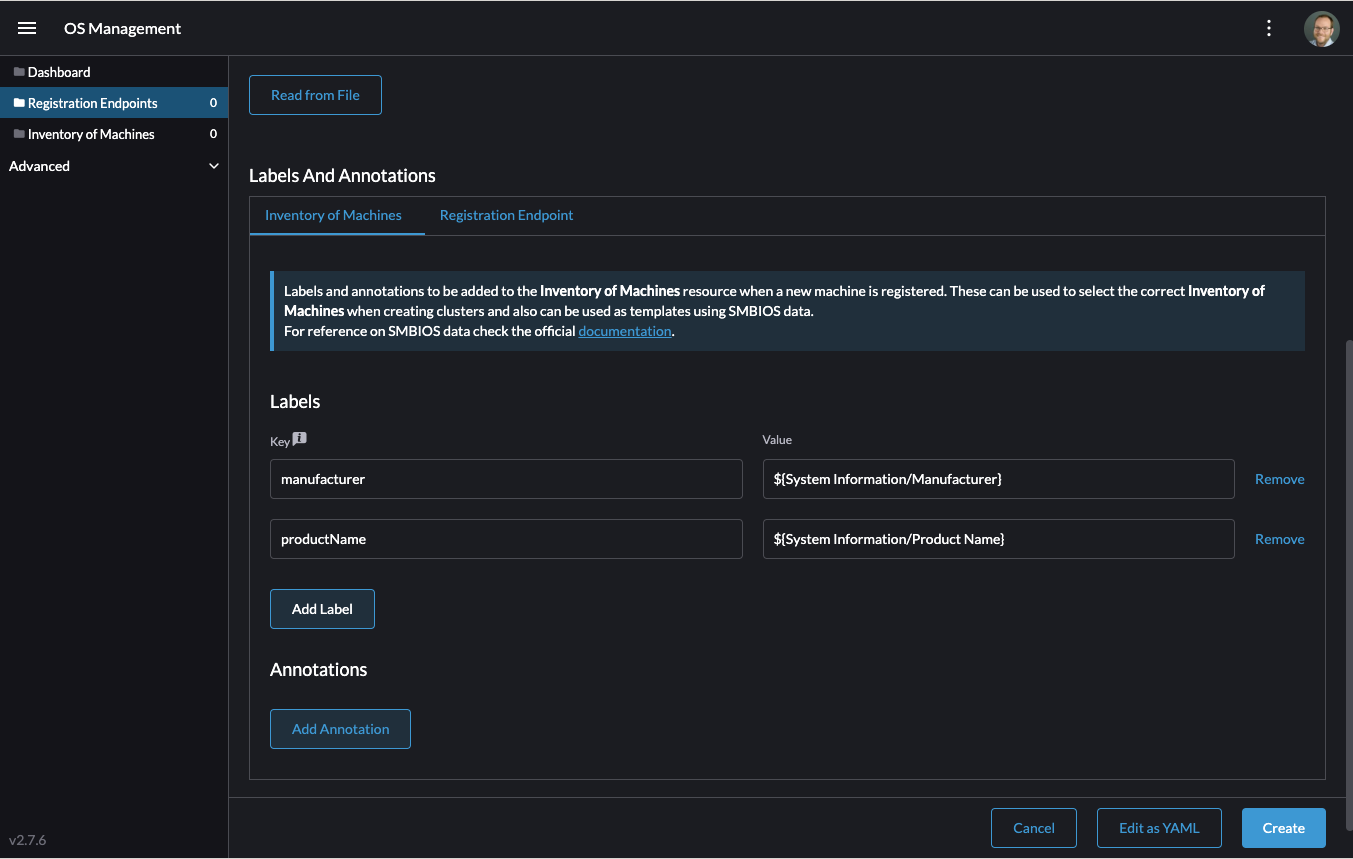The height and width of the screenshot is (859, 1353).
Task: Open the hamburger navigation menu
Action: click(x=27, y=28)
